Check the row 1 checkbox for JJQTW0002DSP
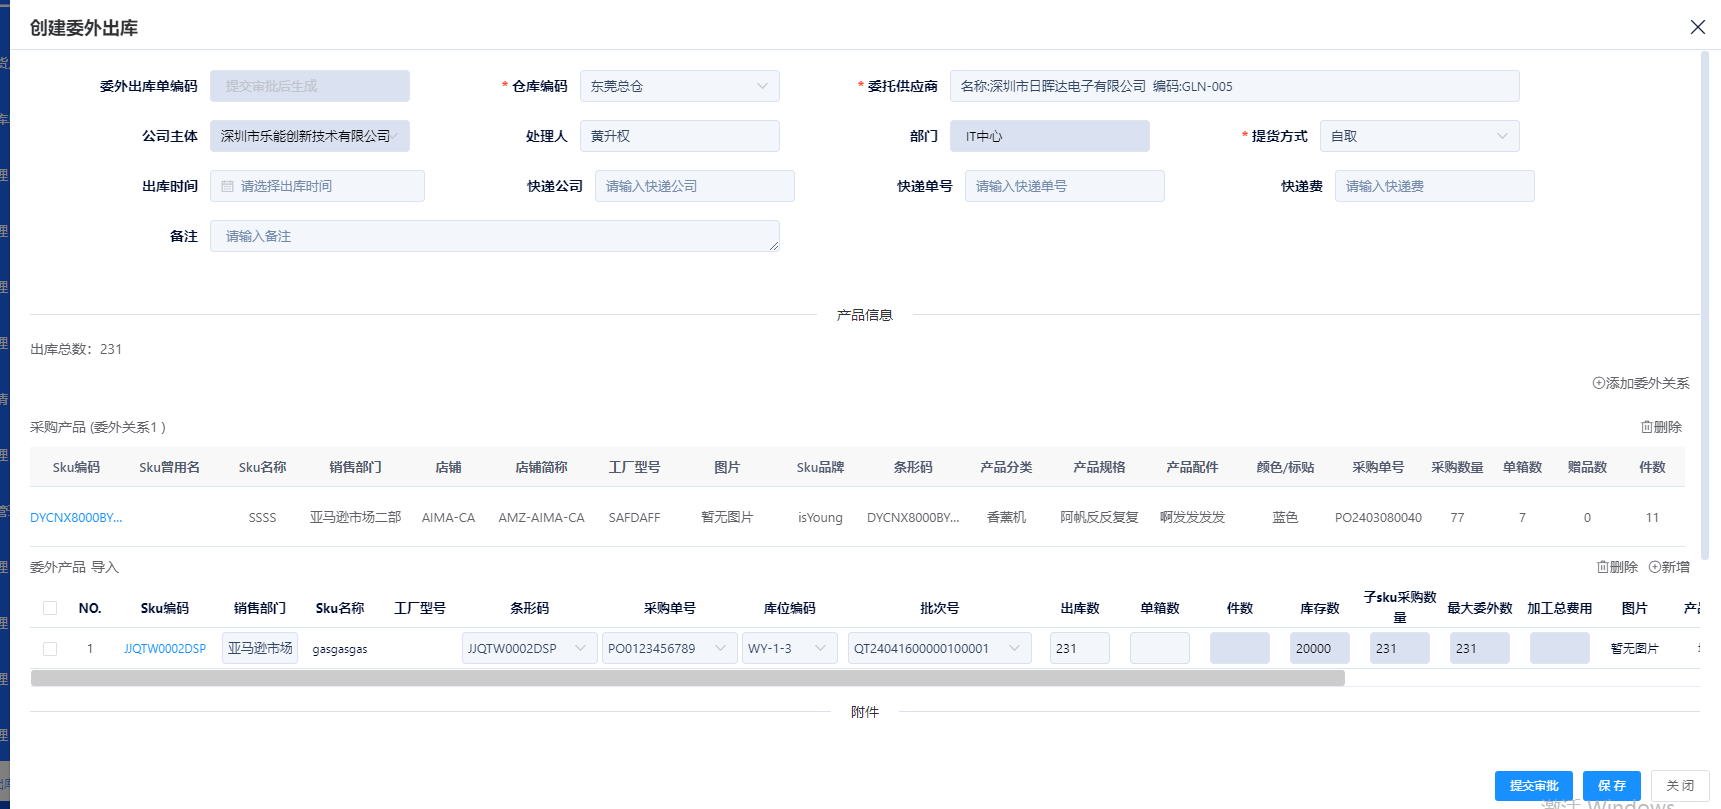This screenshot has width=1721, height=809. point(50,649)
